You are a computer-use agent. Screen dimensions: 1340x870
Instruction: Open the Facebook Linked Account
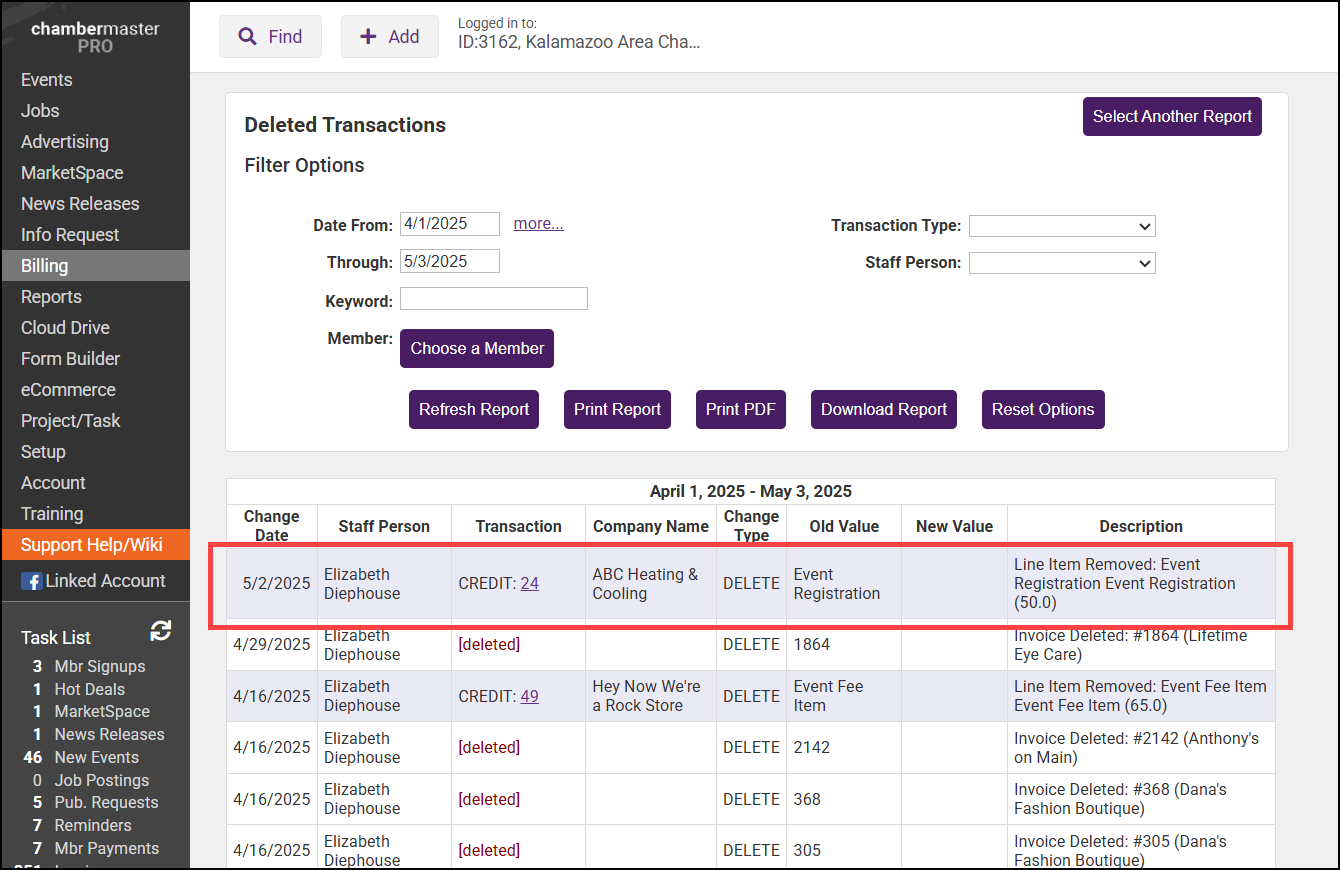pyautogui.click(x=94, y=581)
